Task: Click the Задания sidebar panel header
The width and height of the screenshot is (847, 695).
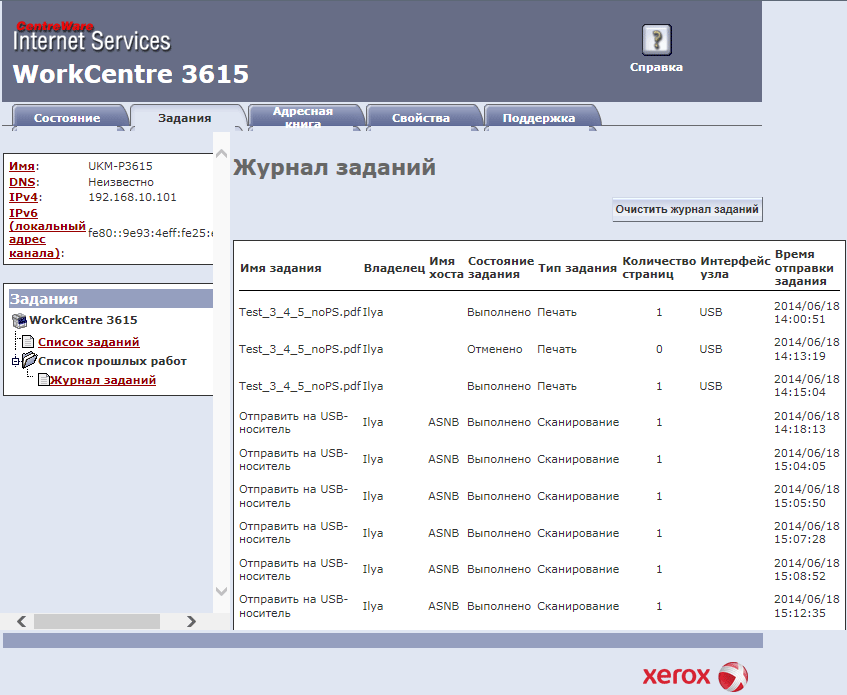Action: 111,299
